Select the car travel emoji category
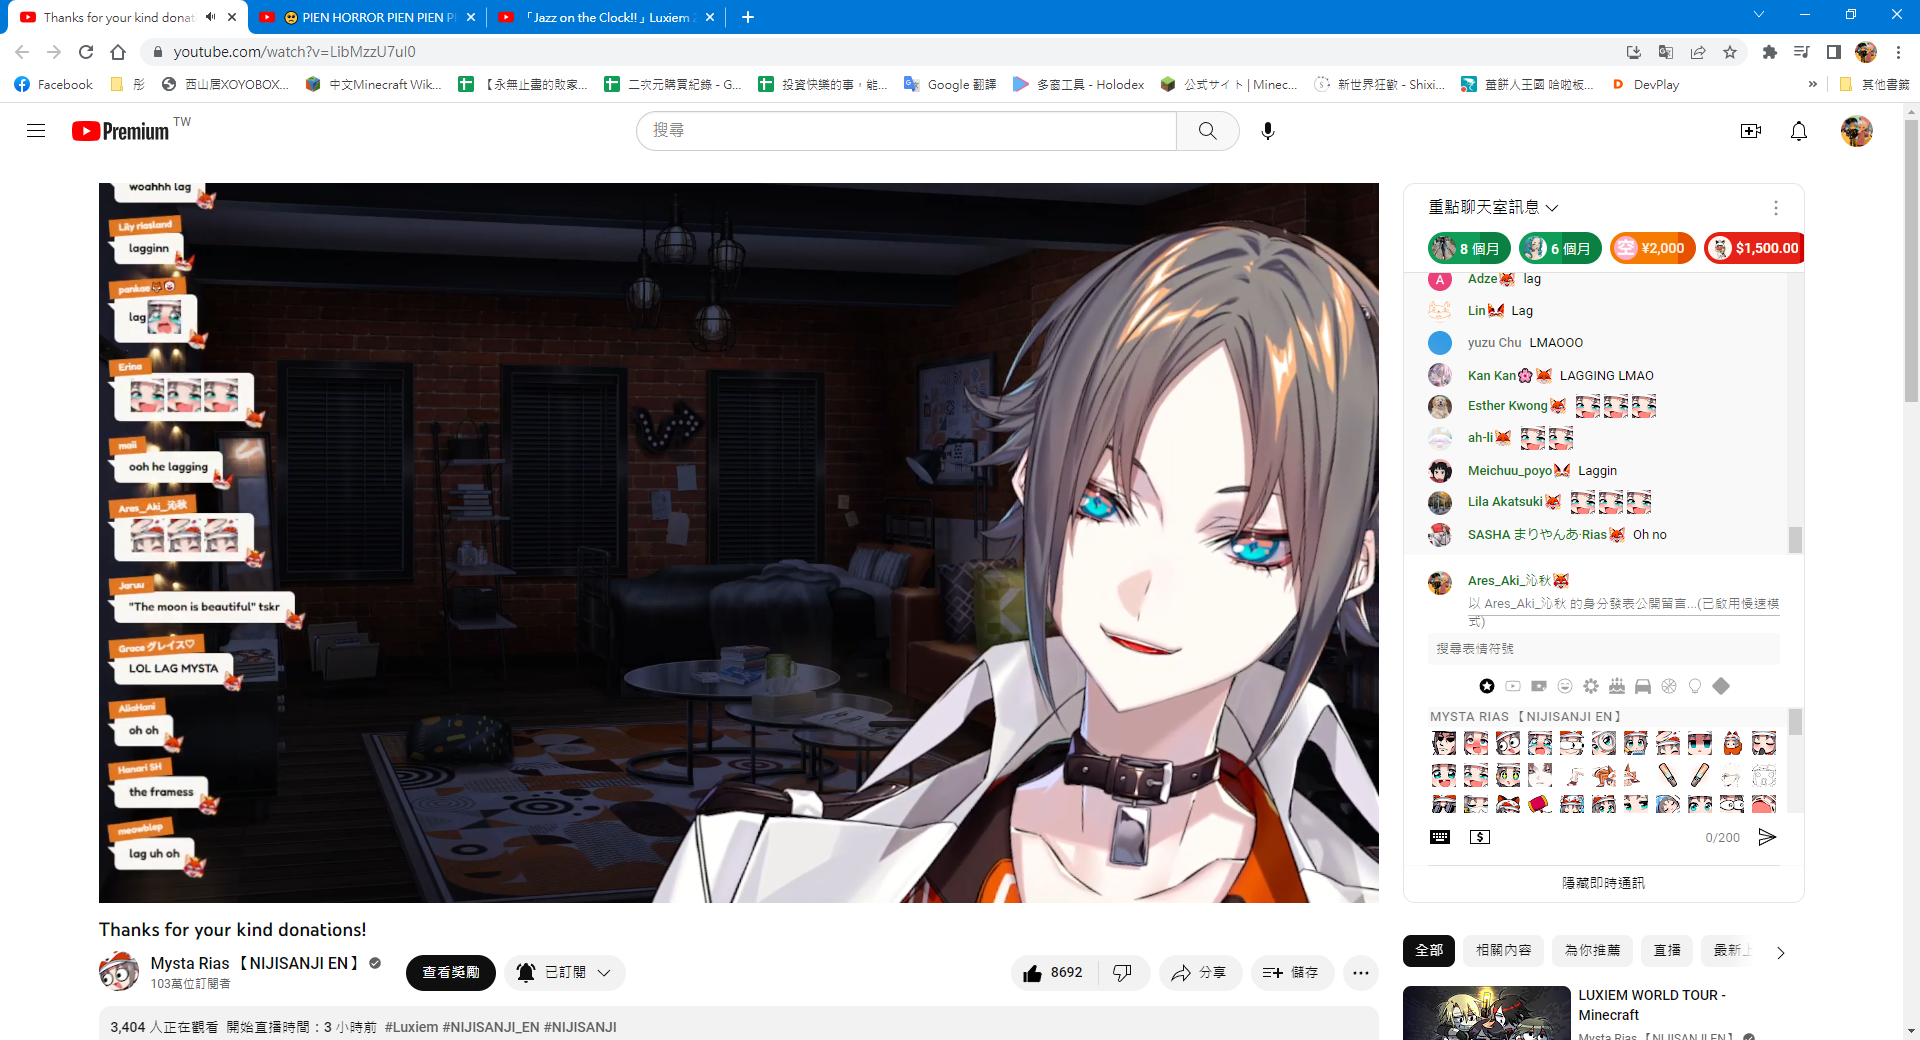 tap(1643, 686)
